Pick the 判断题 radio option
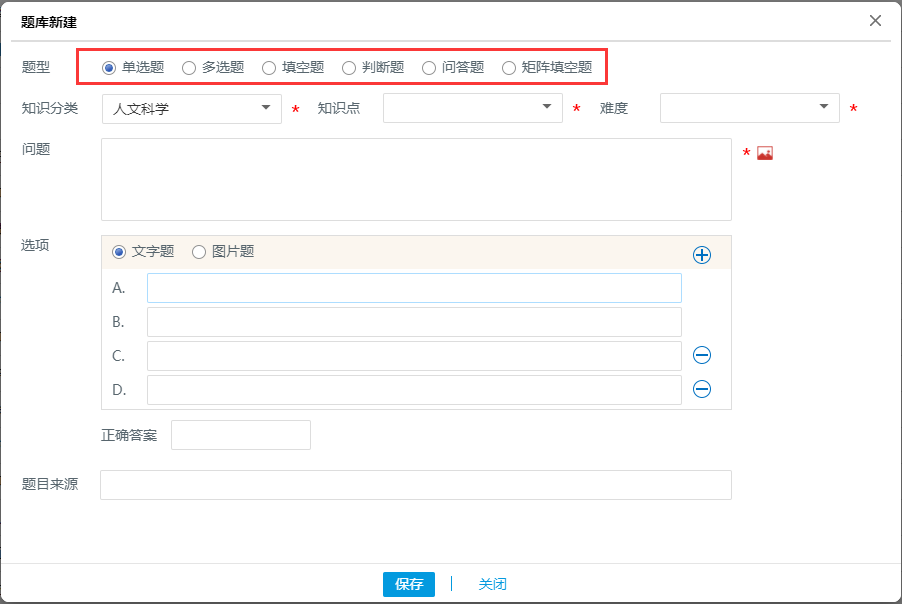This screenshot has height=604, width=902. click(349, 68)
